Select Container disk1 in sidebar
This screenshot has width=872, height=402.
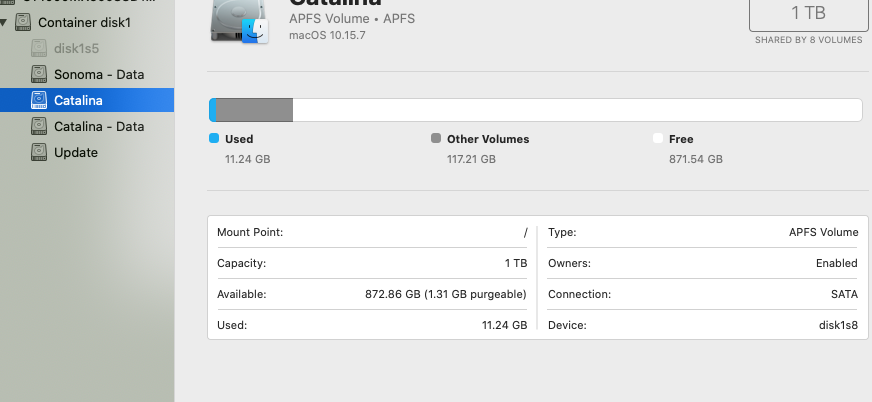[87, 22]
